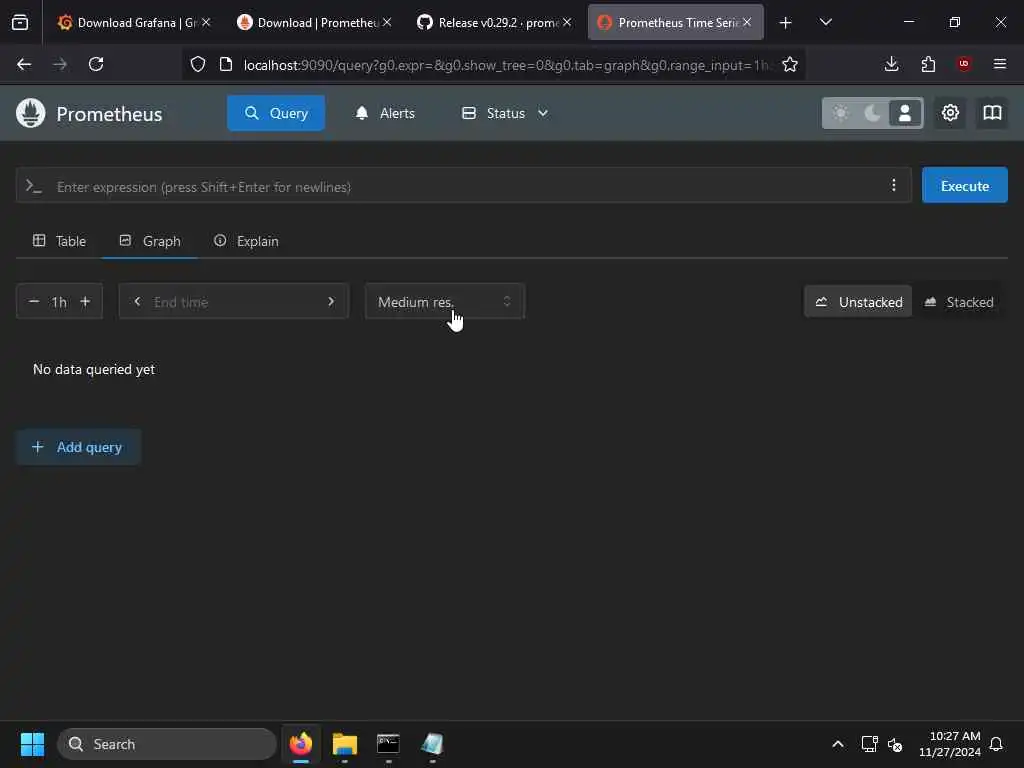Open the terminal window from taskbar
Viewport: 1024px width, 768px height.
point(388,744)
